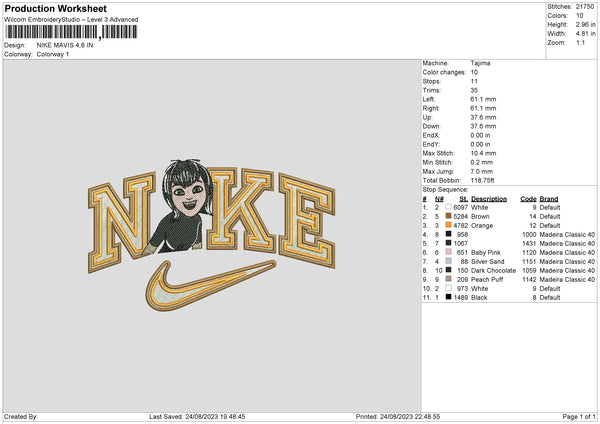The image size is (600, 424).
Task: Click 'Printed: 24/08/2023 22.48.55' footer text
Action: click(x=398, y=416)
